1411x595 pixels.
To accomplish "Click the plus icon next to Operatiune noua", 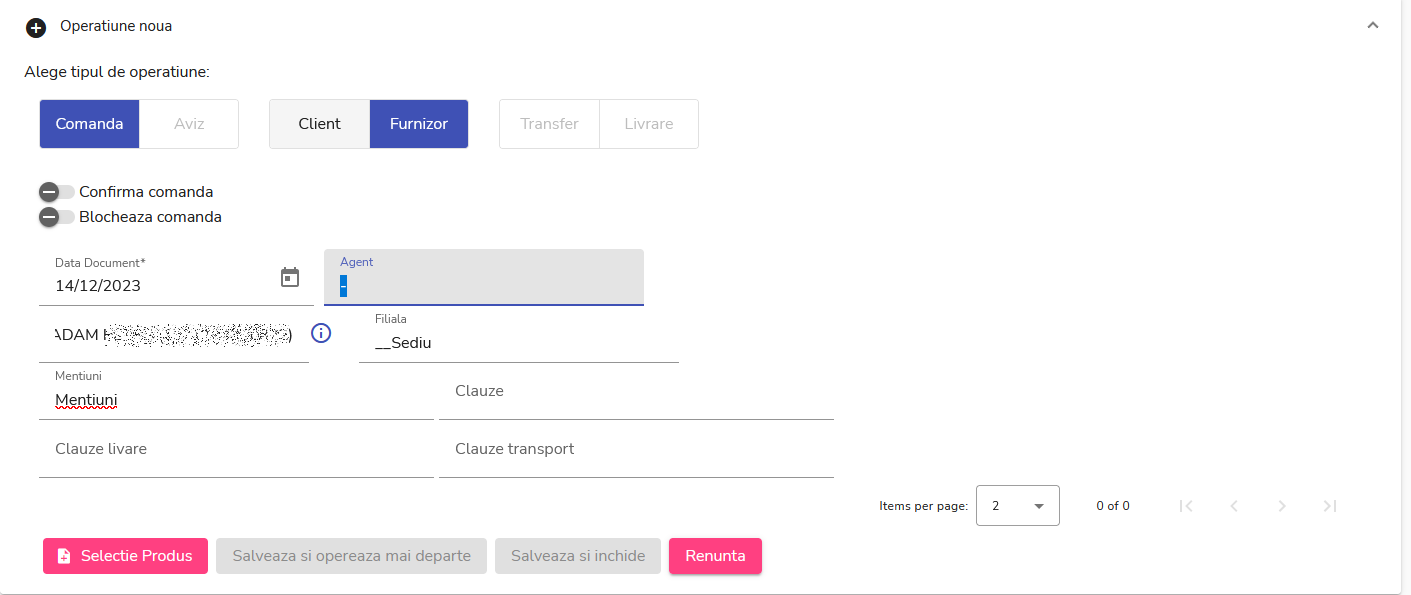I will [x=36, y=27].
